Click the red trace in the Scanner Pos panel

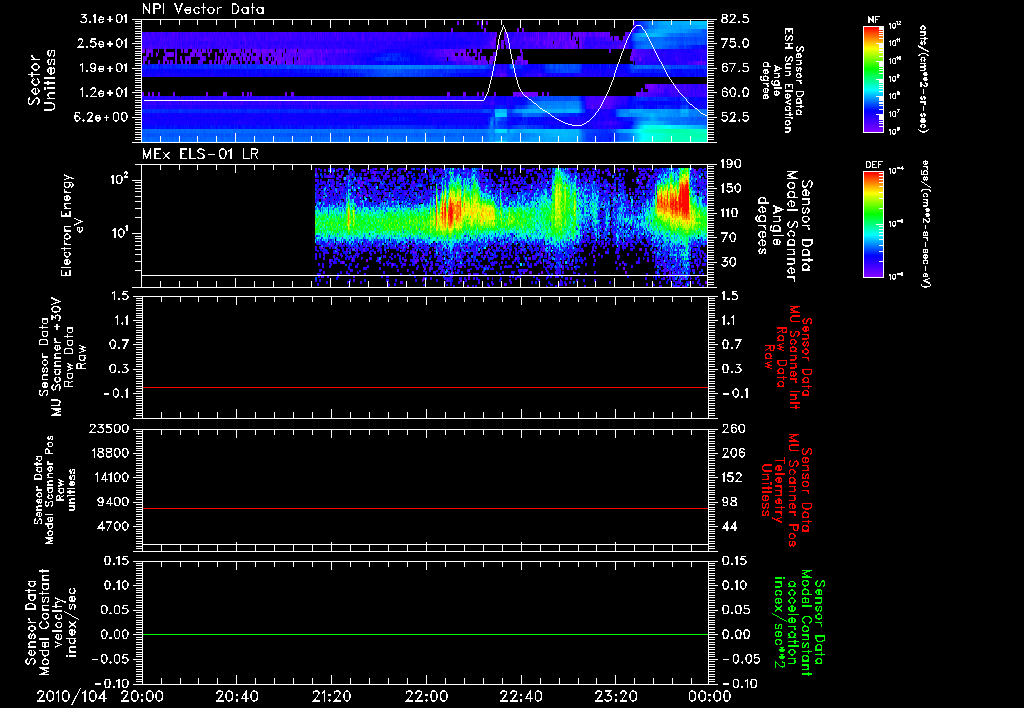425,508
